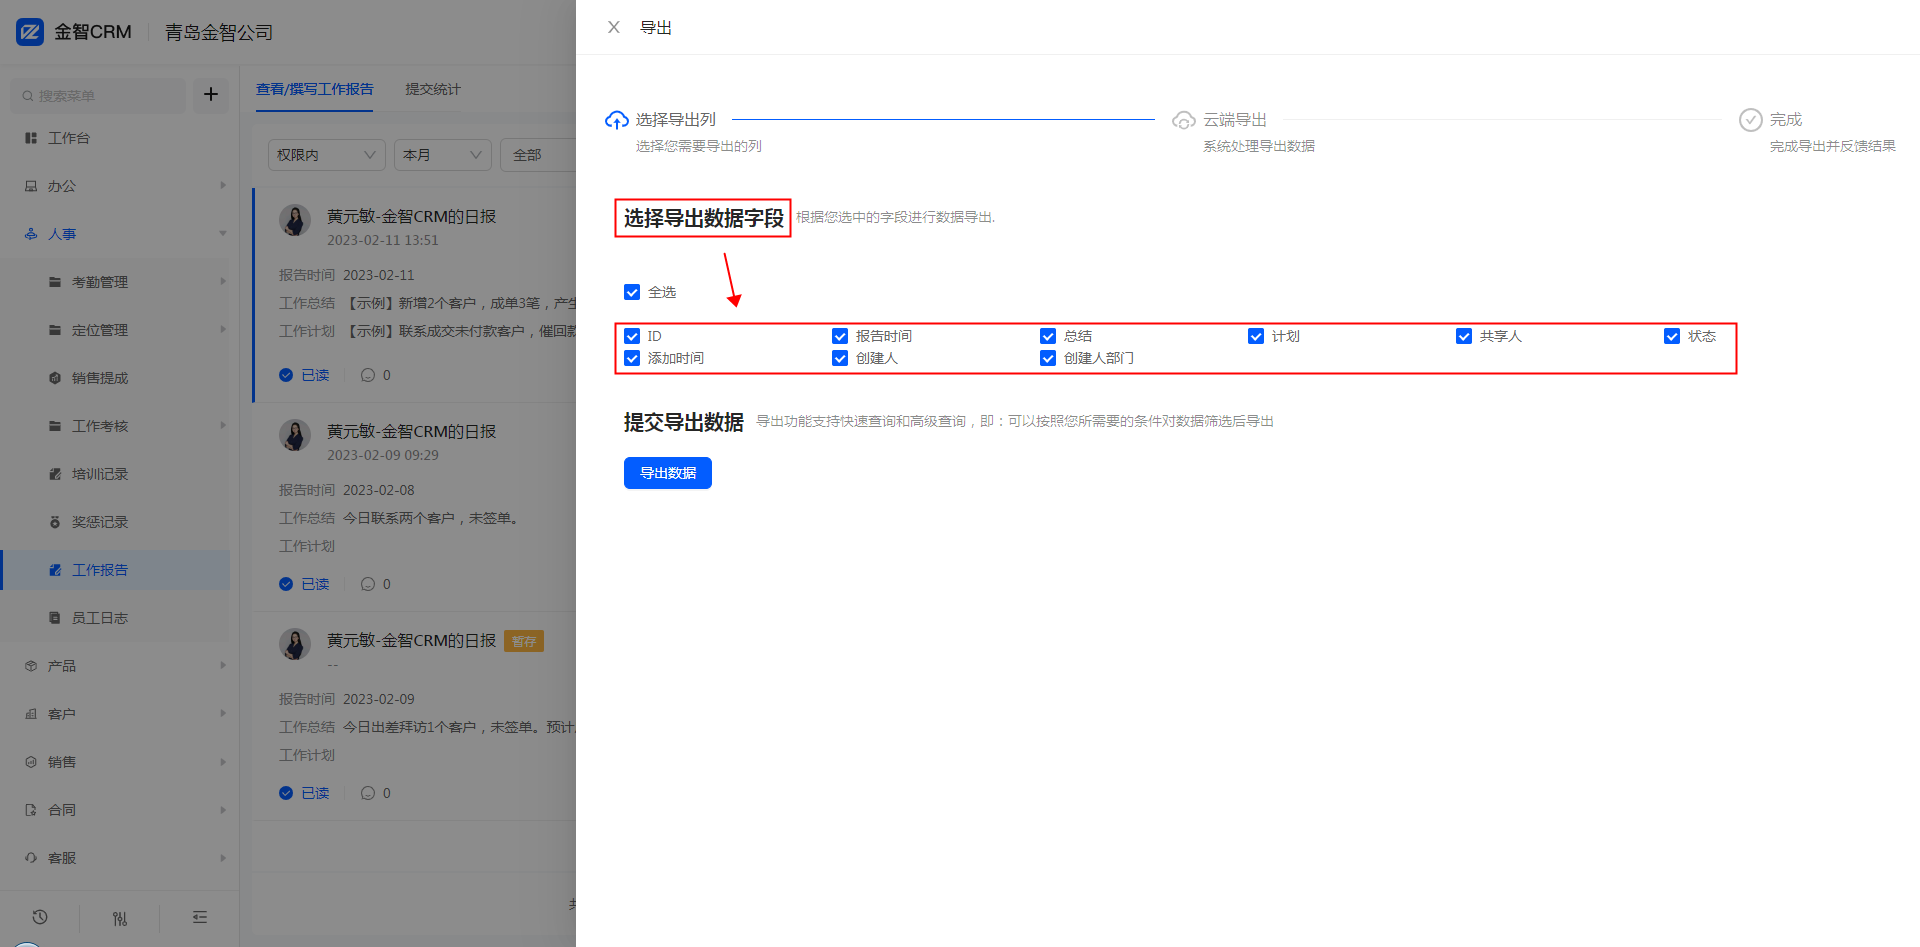Uncheck the ID field checkbox
This screenshot has height=947, width=1920.
pyautogui.click(x=632, y=336)
